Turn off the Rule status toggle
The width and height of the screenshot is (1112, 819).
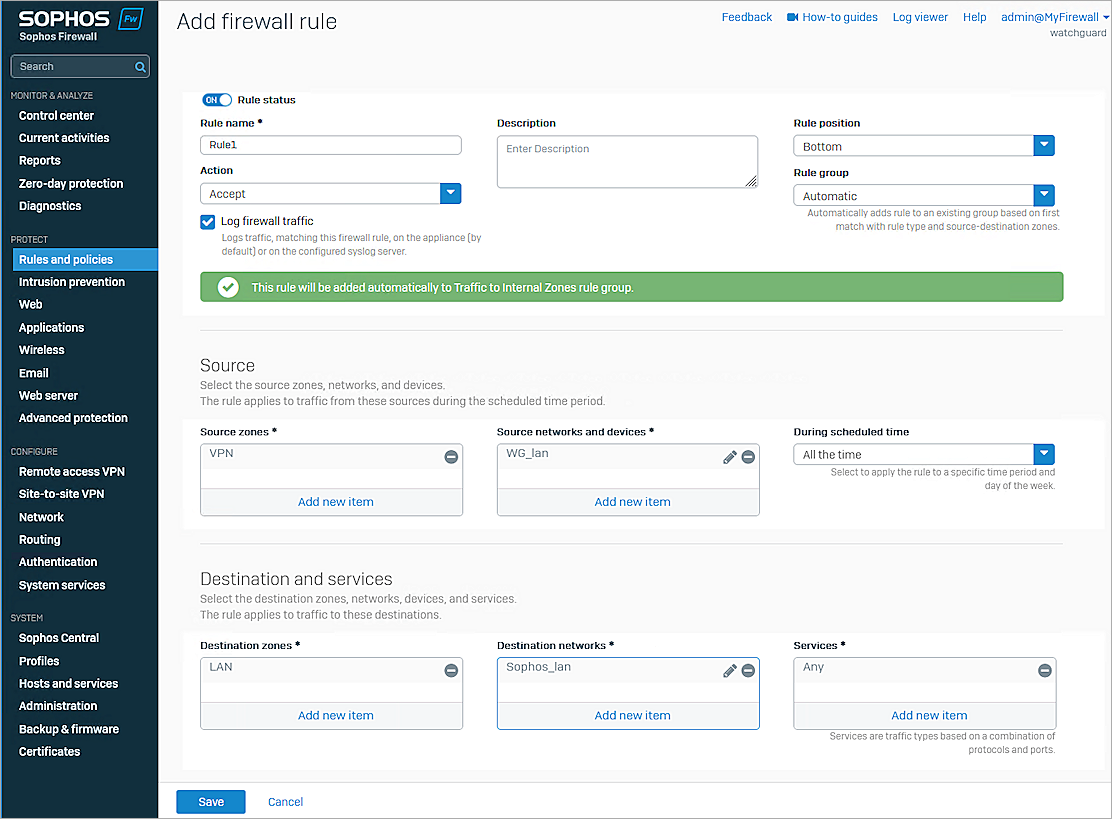(x=216, y=99)
